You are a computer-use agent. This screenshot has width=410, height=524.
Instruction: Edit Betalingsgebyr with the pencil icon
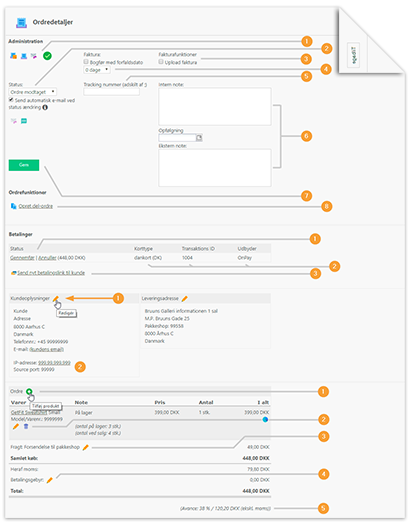pyautogui.click(x=49, y=480)
